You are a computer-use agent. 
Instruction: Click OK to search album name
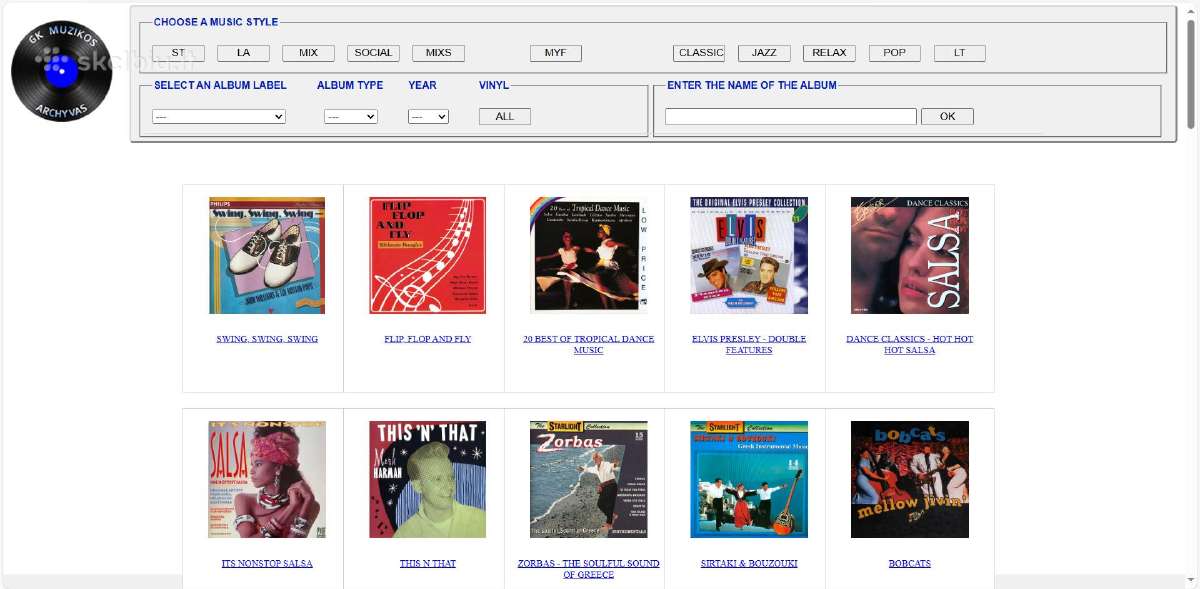coord(948,116)
